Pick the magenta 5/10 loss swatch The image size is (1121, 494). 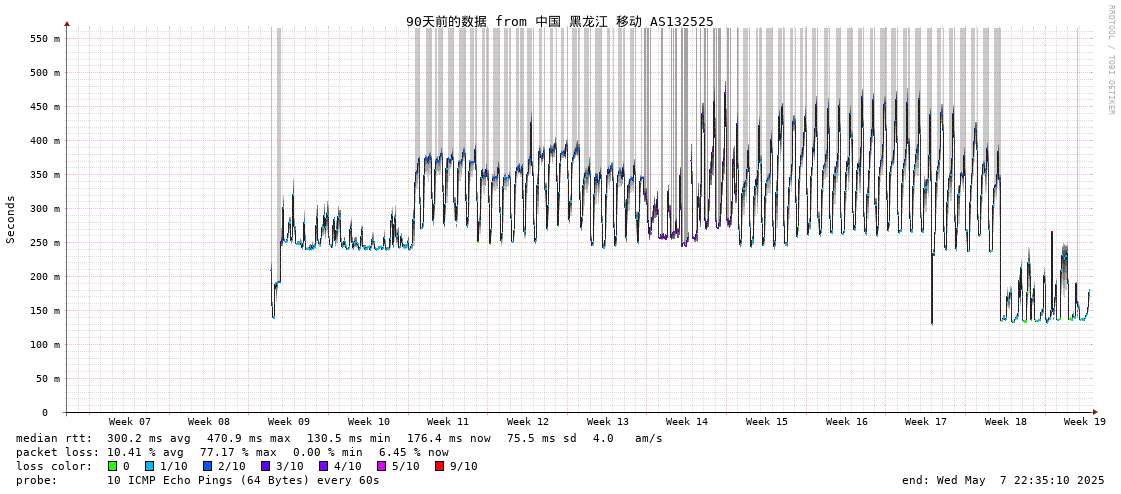pyautogui.click(x=382, y=466)
